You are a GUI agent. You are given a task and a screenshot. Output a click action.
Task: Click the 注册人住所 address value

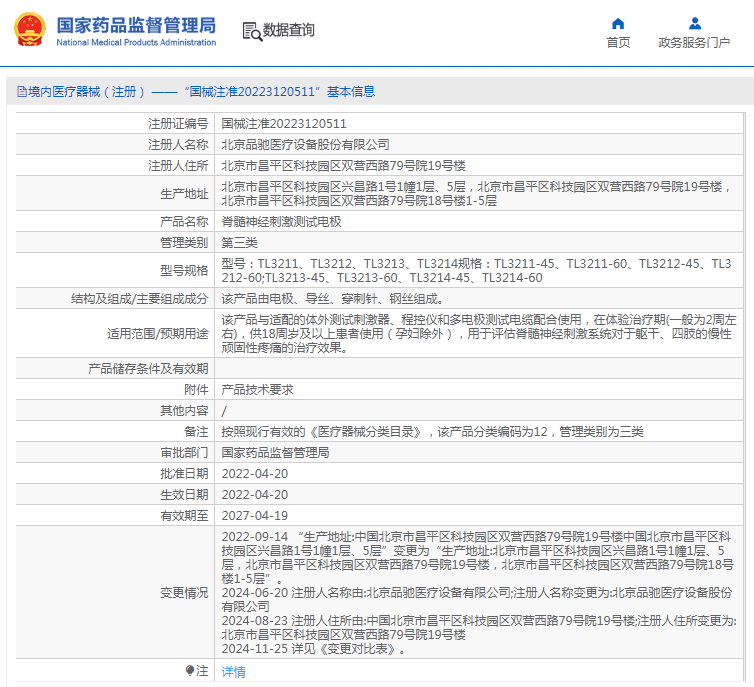coord(343,166)
